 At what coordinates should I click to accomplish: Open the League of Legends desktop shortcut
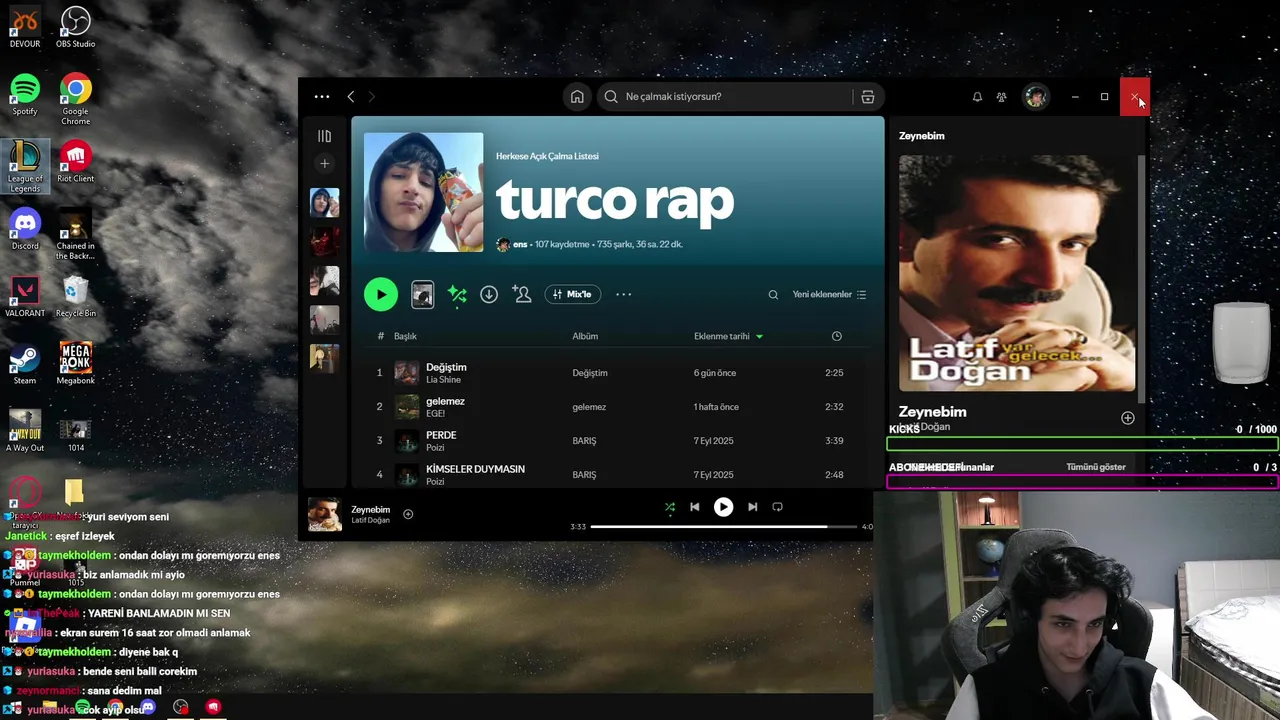(25, 167)
